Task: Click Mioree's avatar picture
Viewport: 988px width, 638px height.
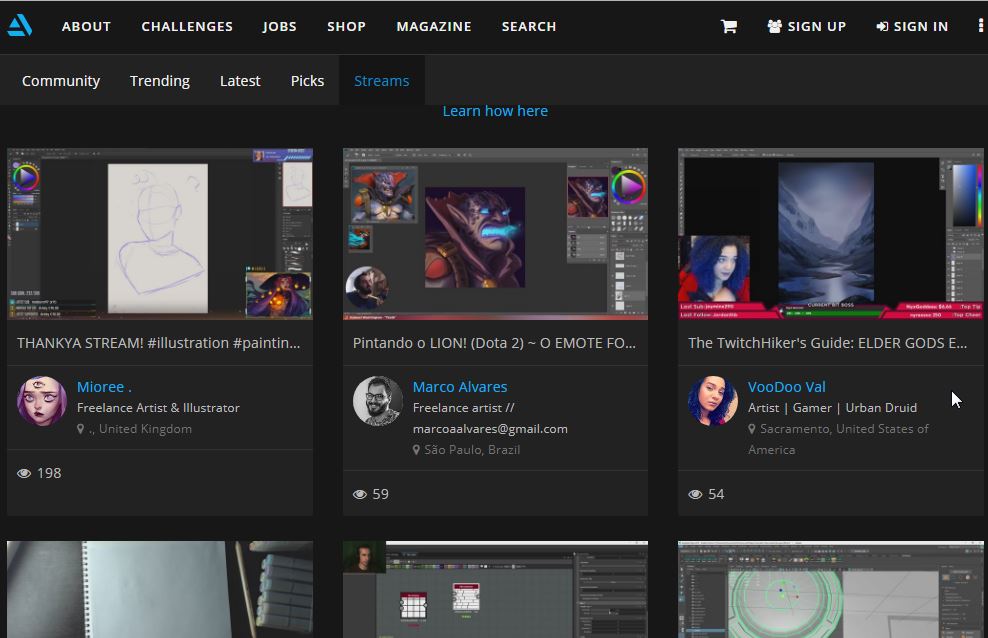Action: coord(42,401)
